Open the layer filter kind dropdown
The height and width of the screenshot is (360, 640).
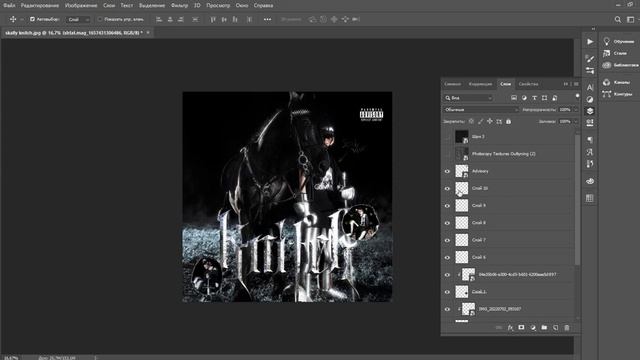pos(469,98)
